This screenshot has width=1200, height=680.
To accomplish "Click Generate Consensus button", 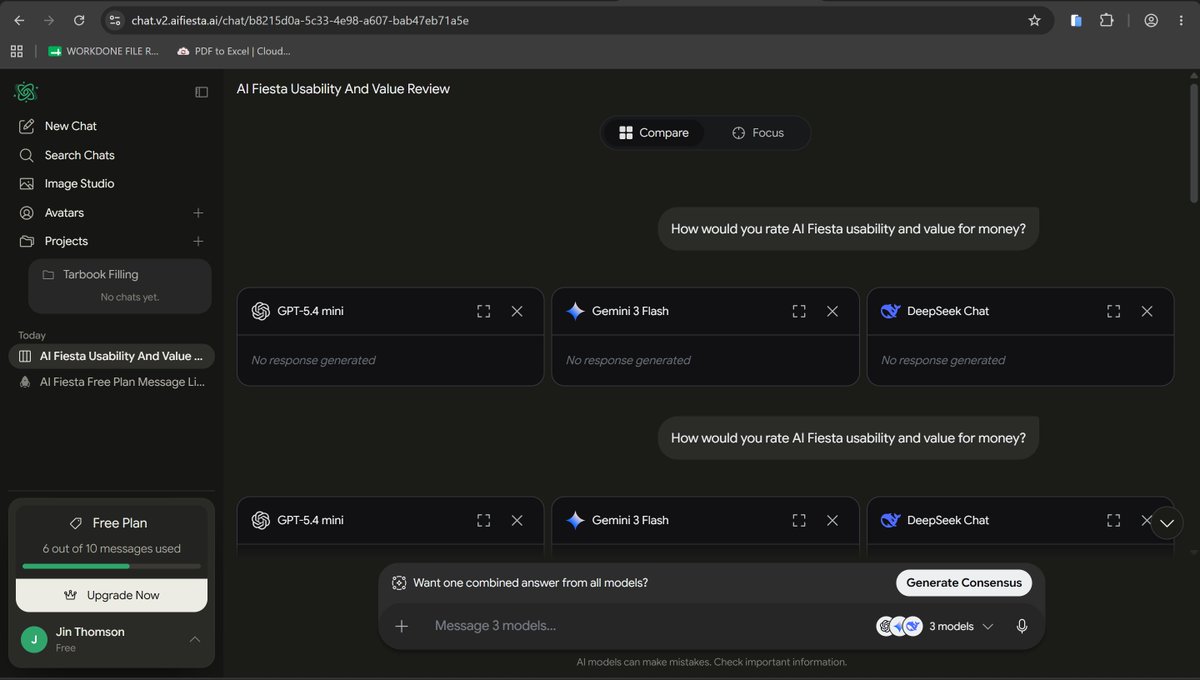I will 964,583.
